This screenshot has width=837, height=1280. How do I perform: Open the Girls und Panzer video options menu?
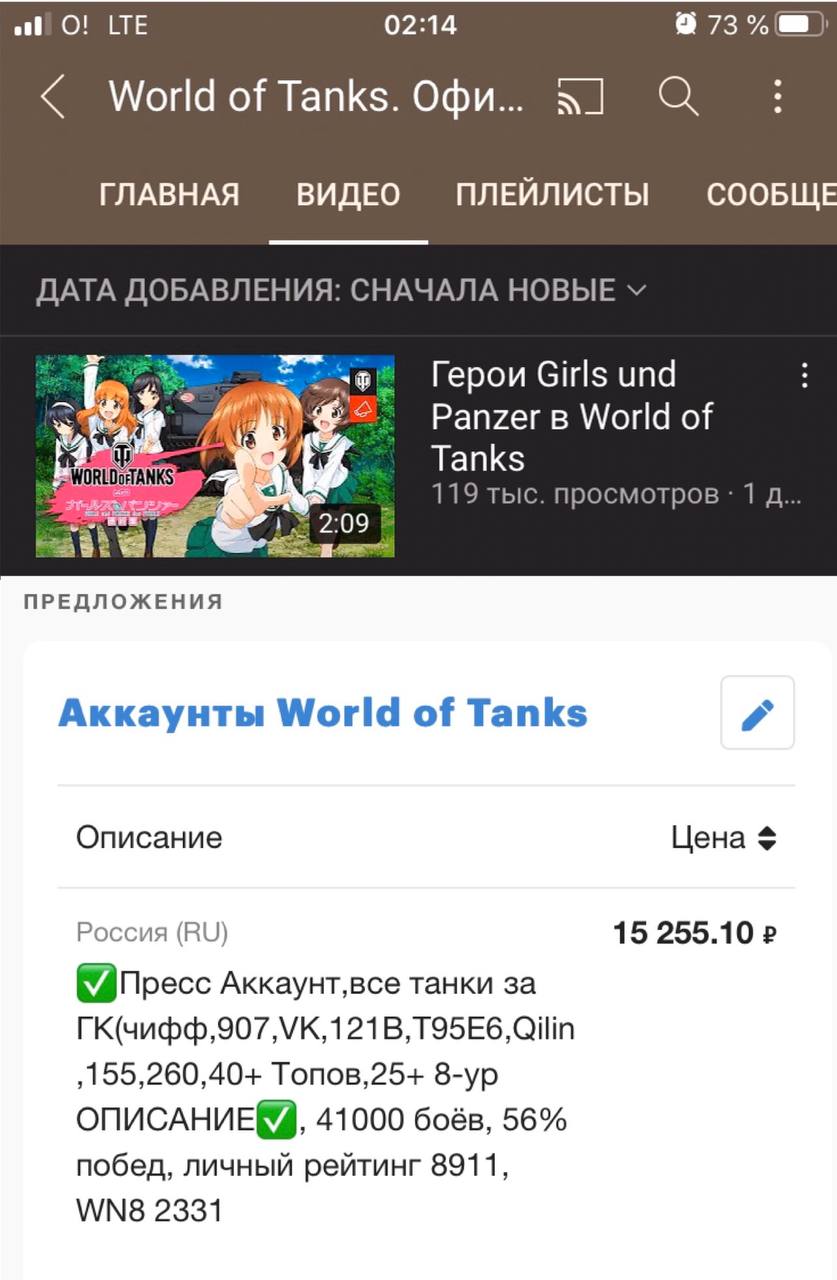(804, 376)
